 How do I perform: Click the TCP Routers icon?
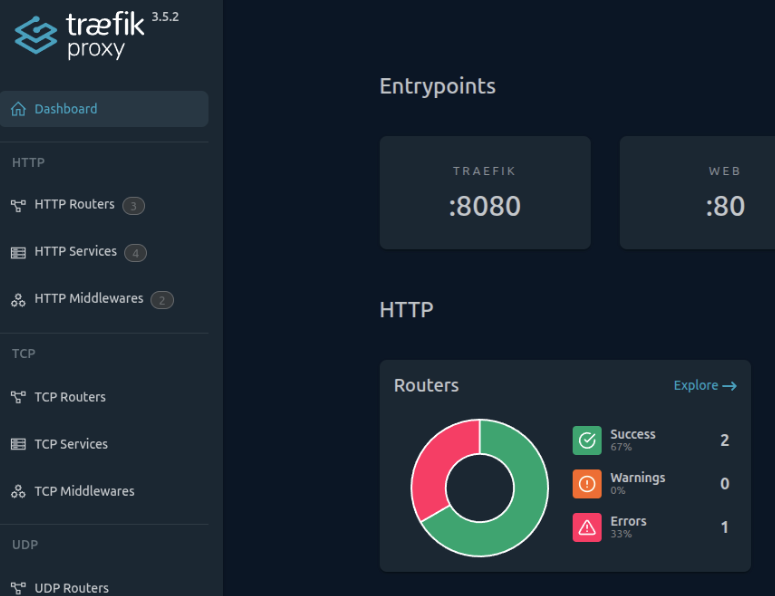coord(18,397)
